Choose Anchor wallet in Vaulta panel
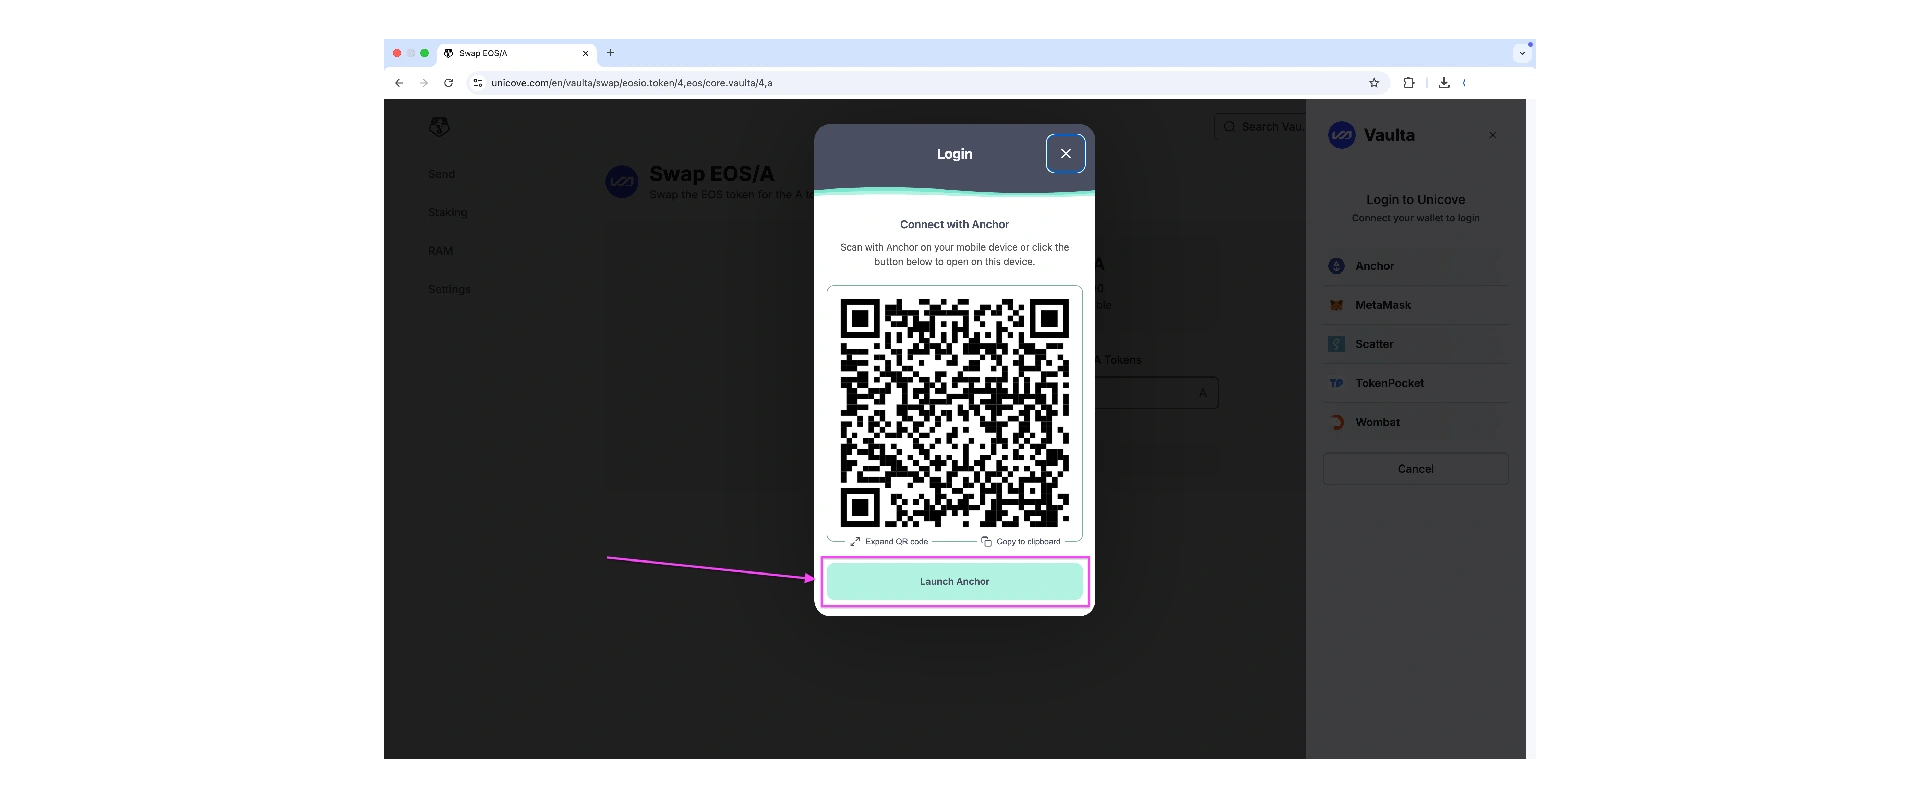This screenshot has width=1920, height=798. pyautogui.click(x=1415, y=266)
